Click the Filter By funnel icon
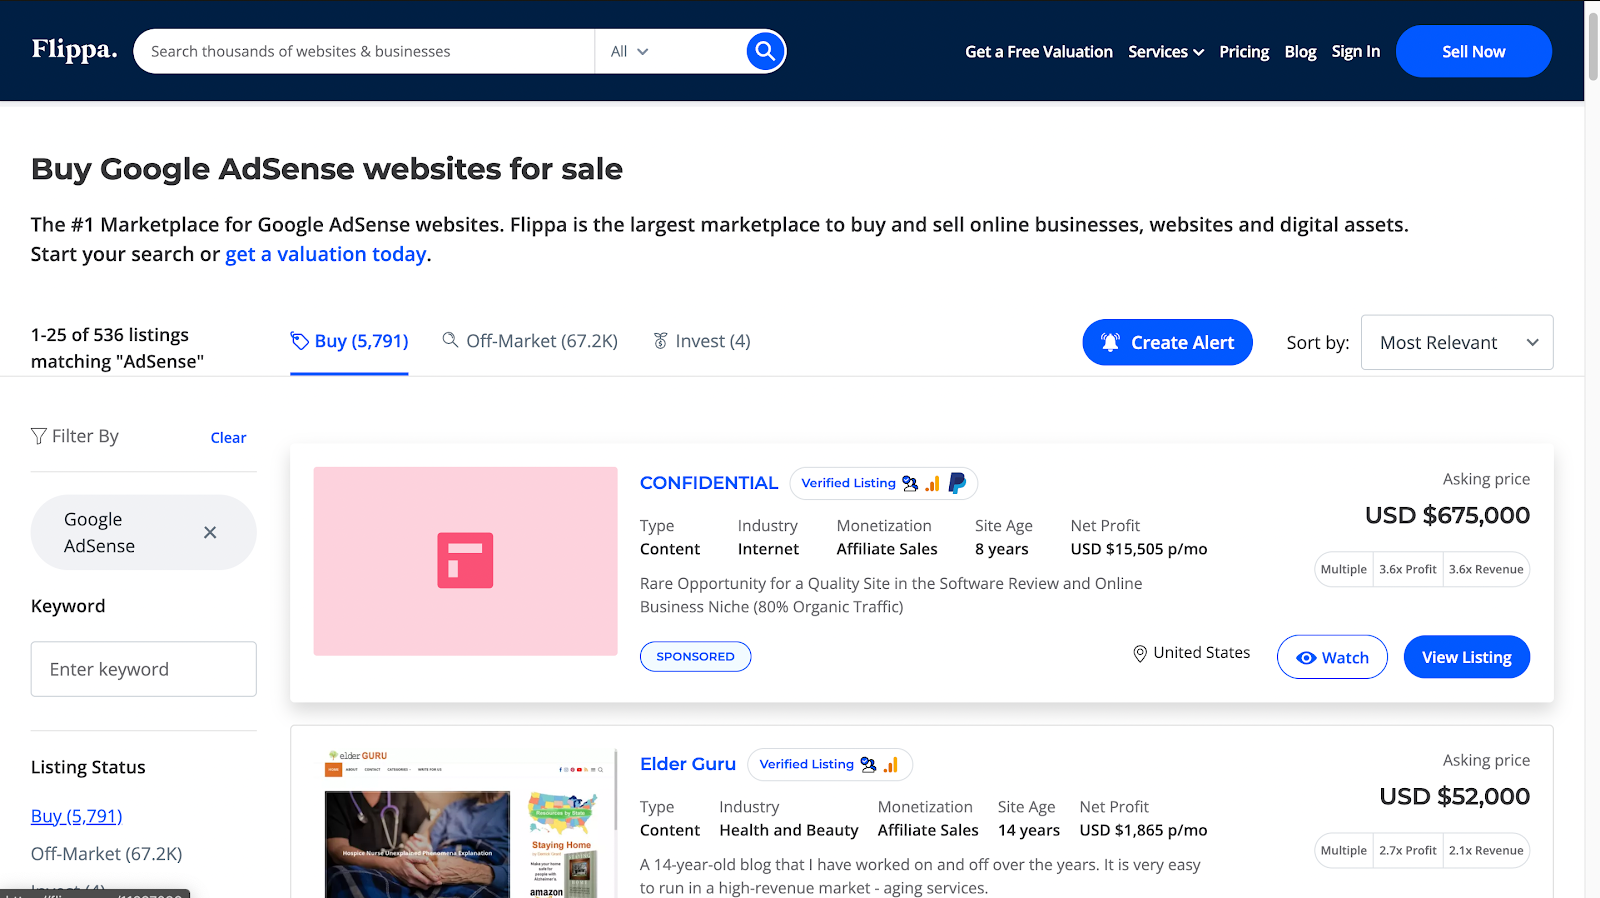This screenshot has width=1600, height=898. 39,436
